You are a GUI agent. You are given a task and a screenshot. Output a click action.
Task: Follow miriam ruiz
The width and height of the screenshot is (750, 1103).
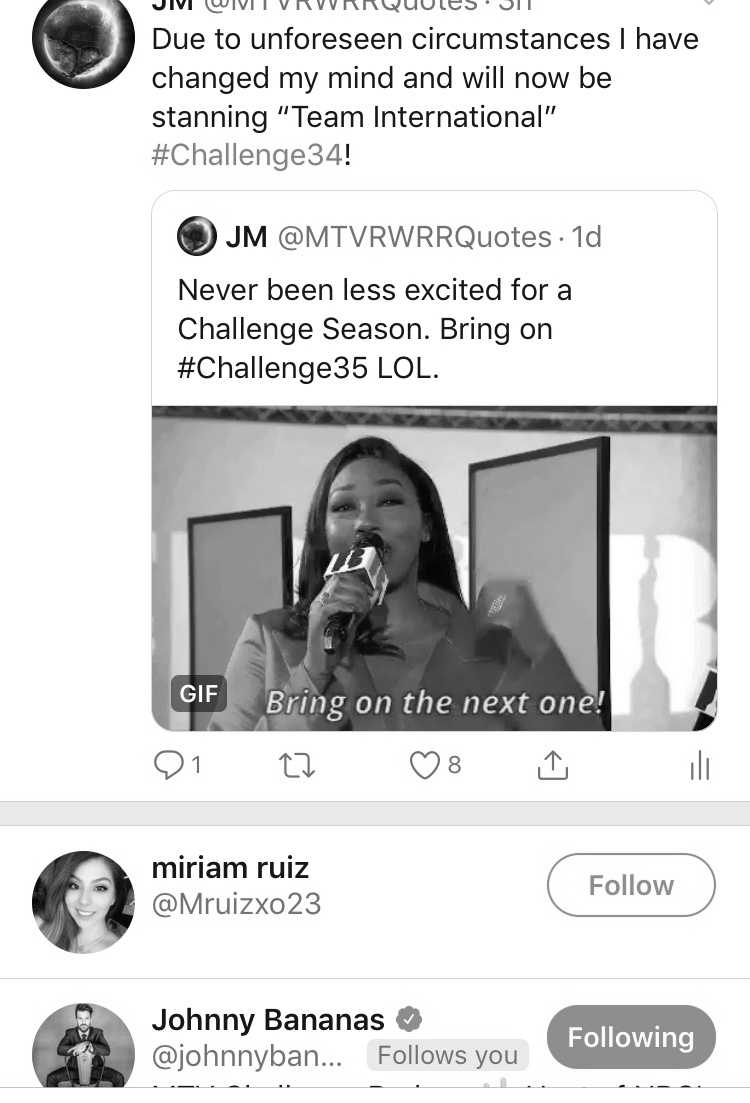[631, 885]
